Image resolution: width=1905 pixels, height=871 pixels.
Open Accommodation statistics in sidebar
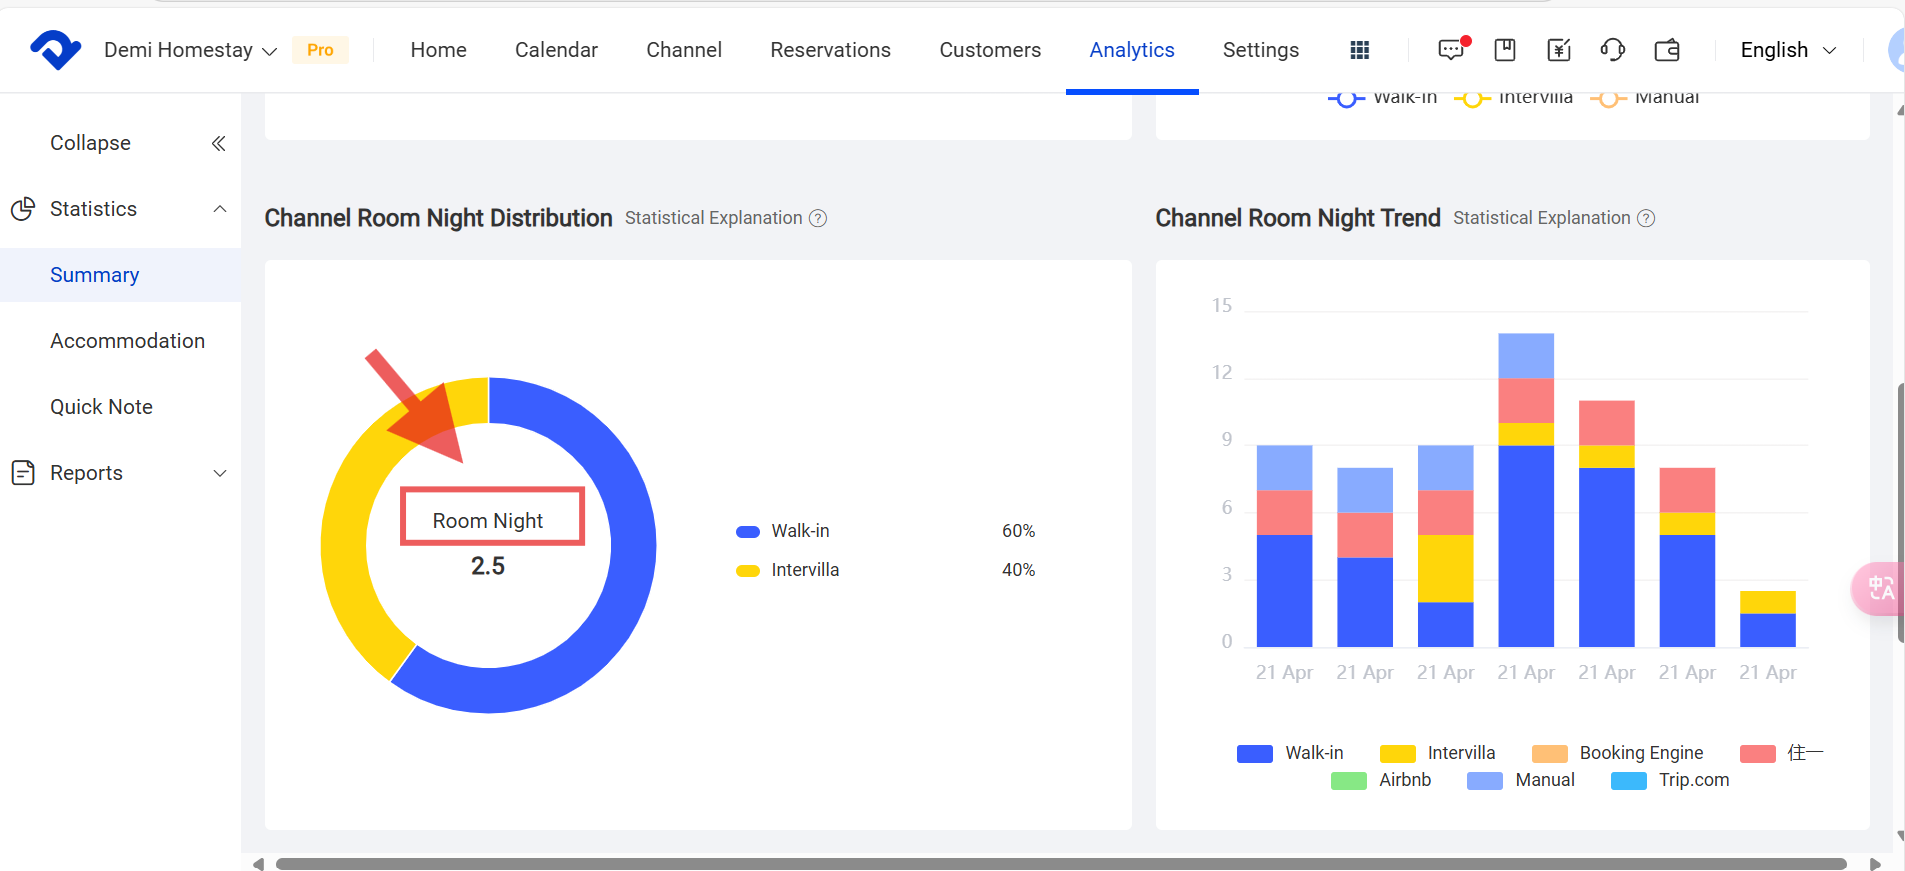pos(127,341)
